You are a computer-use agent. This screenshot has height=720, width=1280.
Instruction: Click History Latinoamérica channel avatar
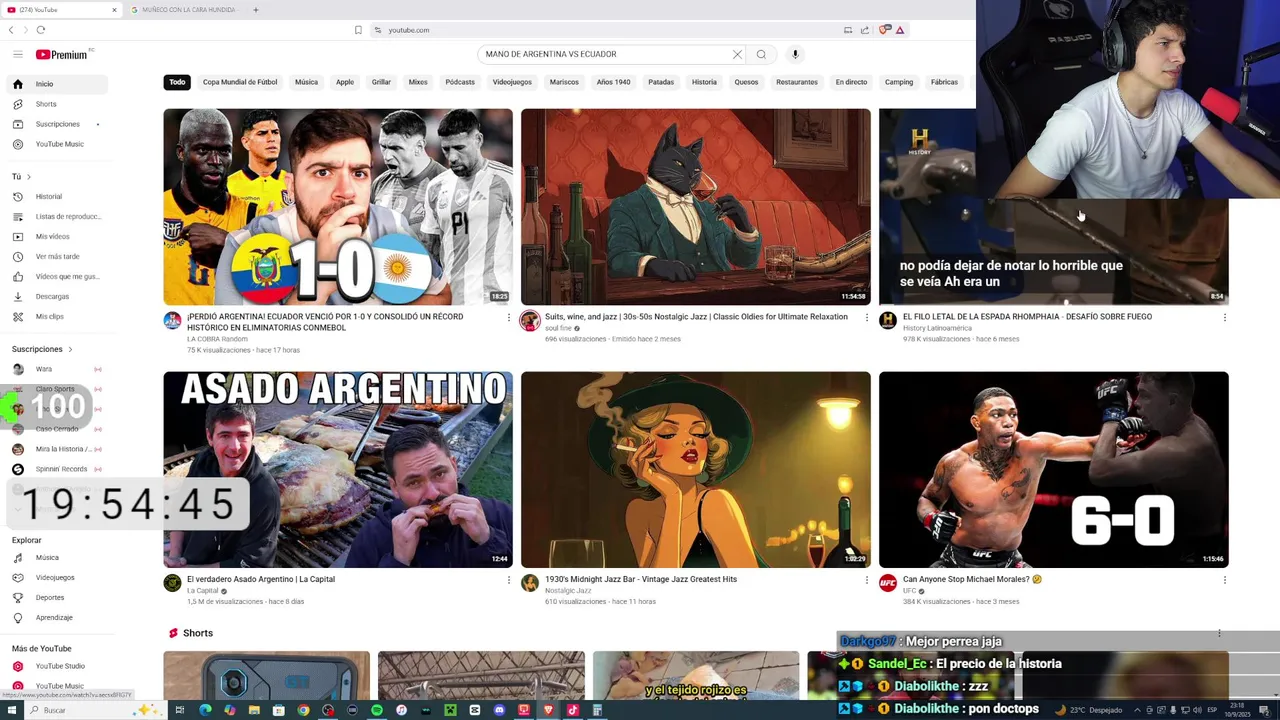point(888,321)
